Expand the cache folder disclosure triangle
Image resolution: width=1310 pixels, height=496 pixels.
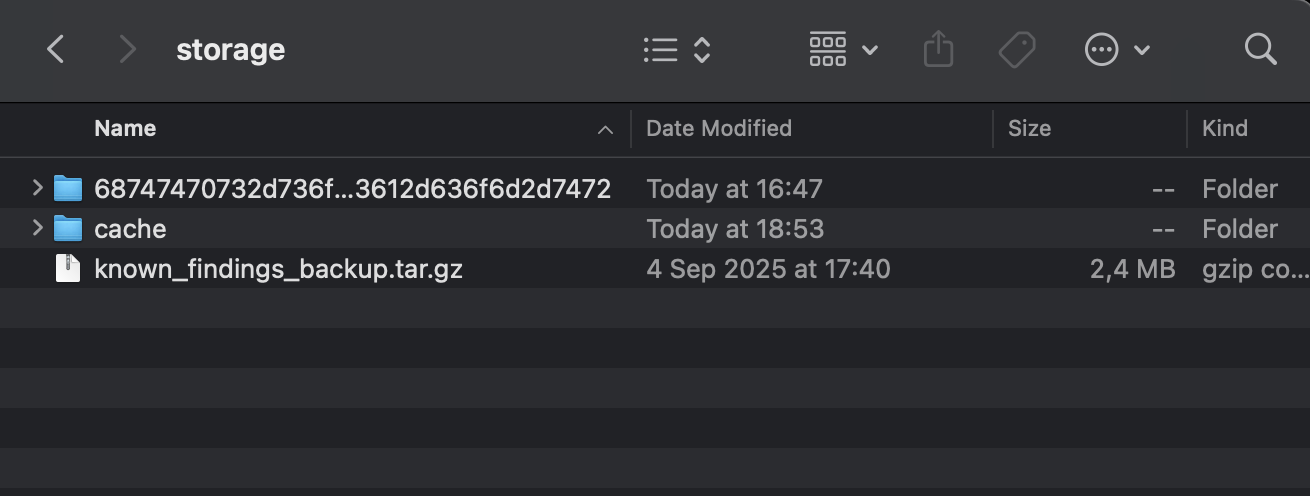pyautogui.click(x=38, y=228)
